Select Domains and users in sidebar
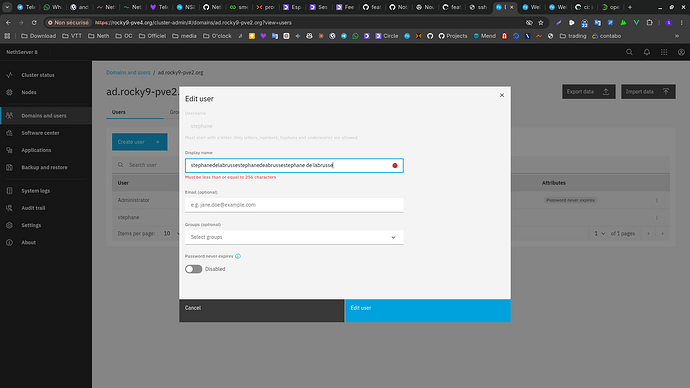Viewport: 690px width, 388px height. tap(46, 116)
